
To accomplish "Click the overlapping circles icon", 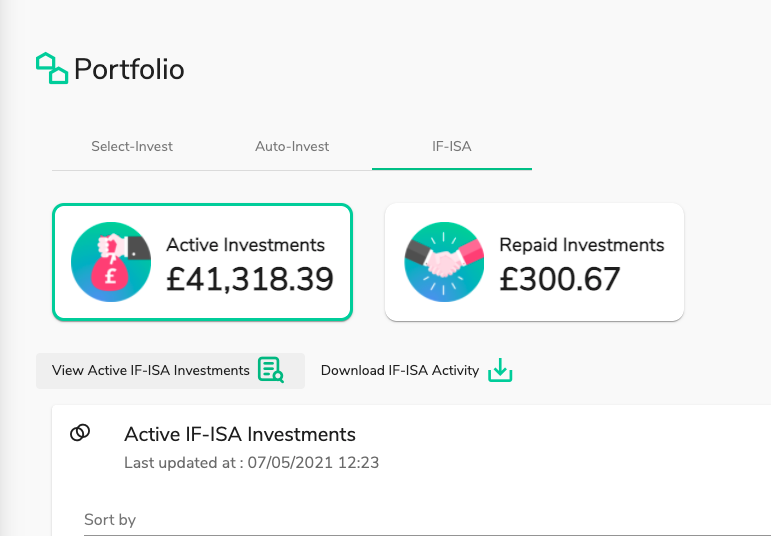I will tap(80, 433).
